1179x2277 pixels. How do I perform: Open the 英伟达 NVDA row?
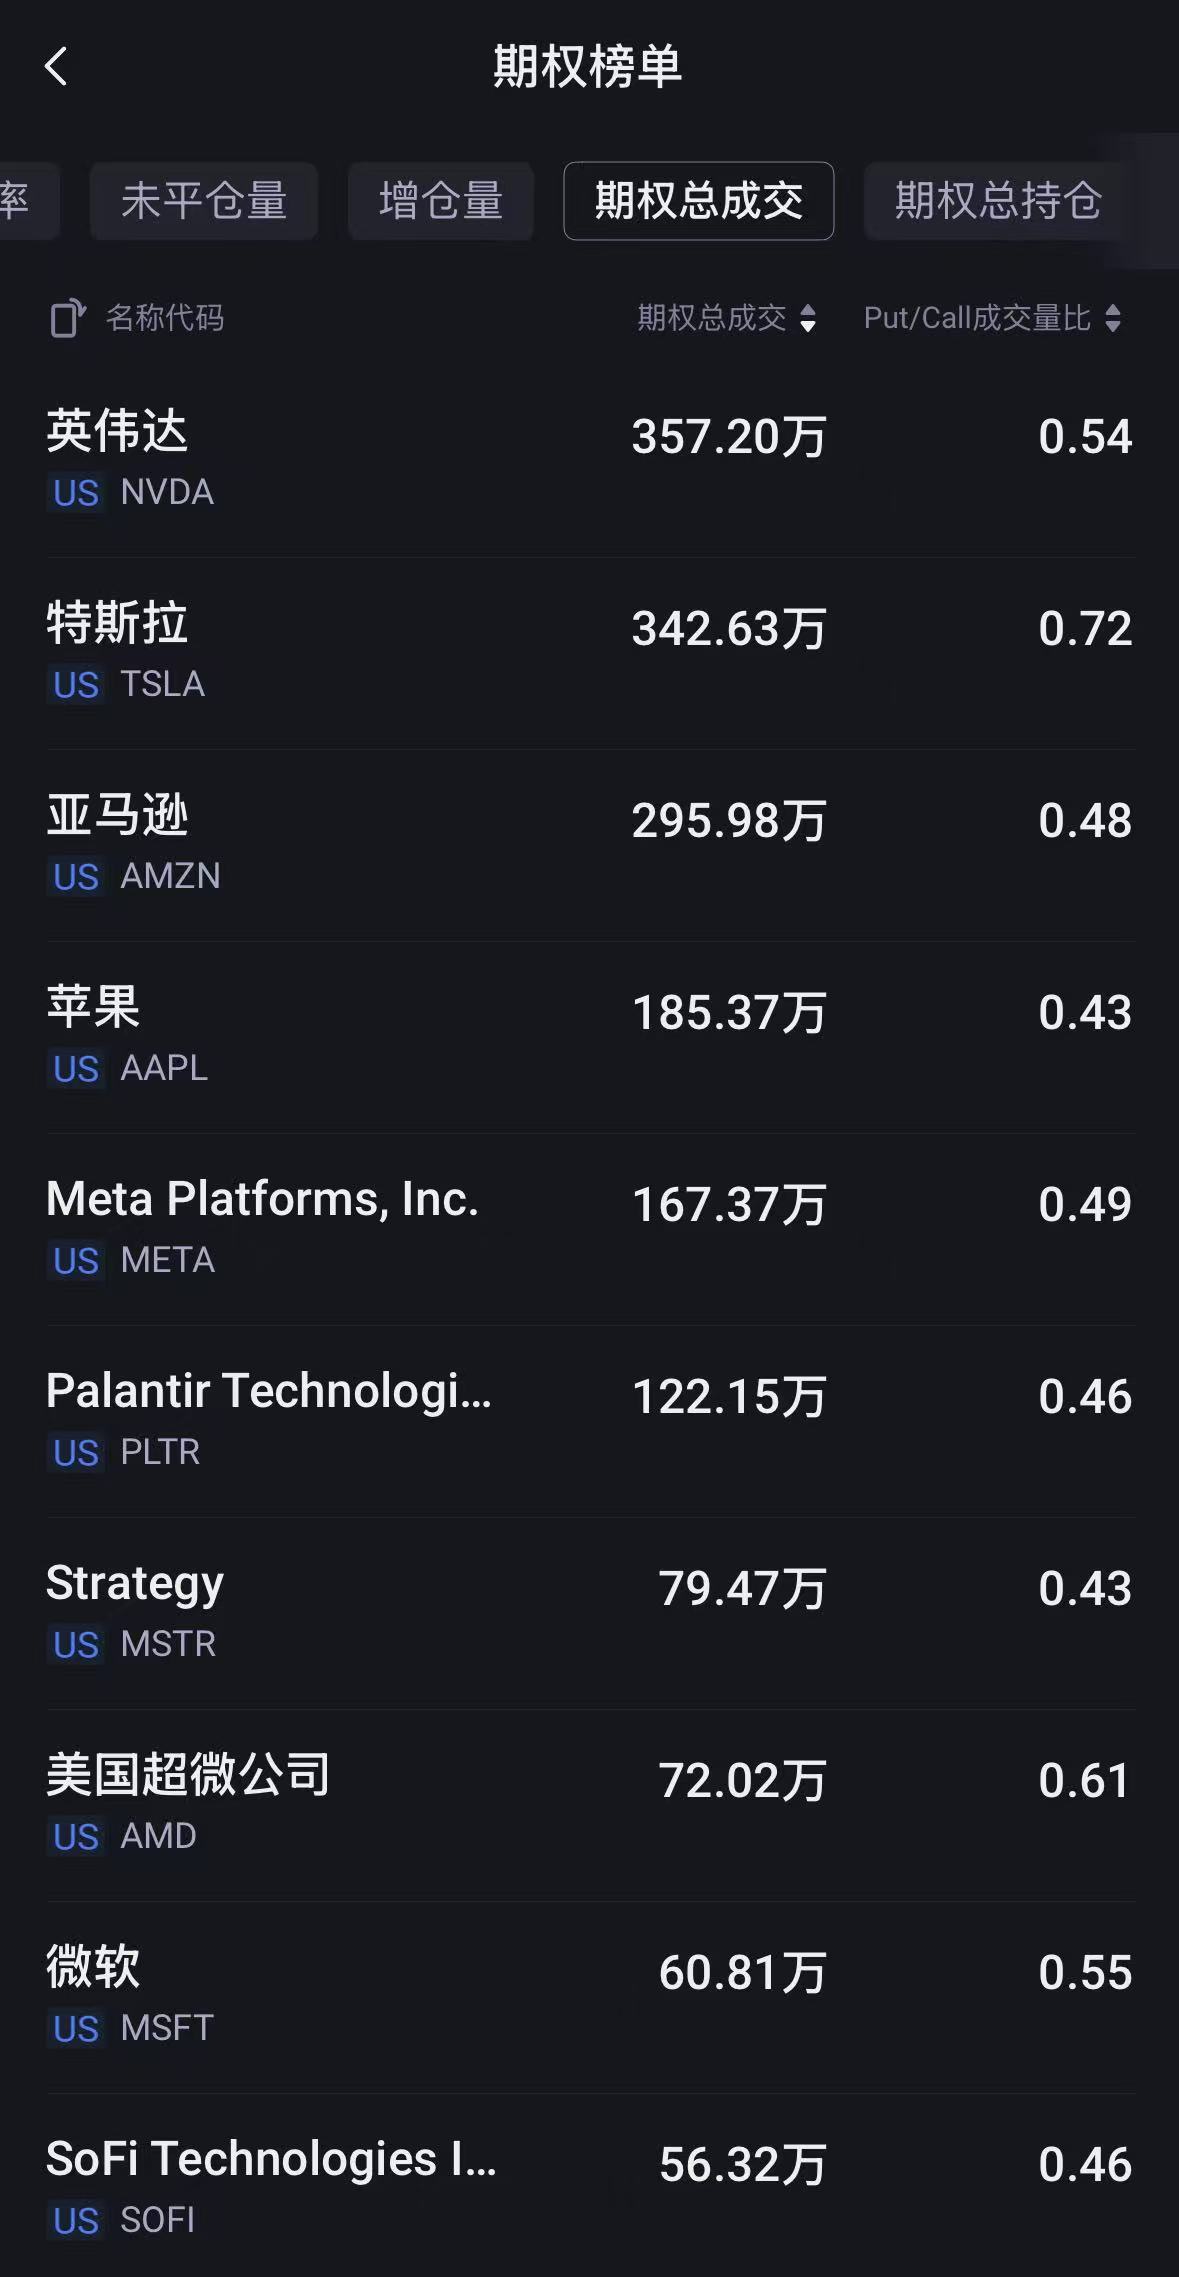pyautogui.click(x=589, y=460)
